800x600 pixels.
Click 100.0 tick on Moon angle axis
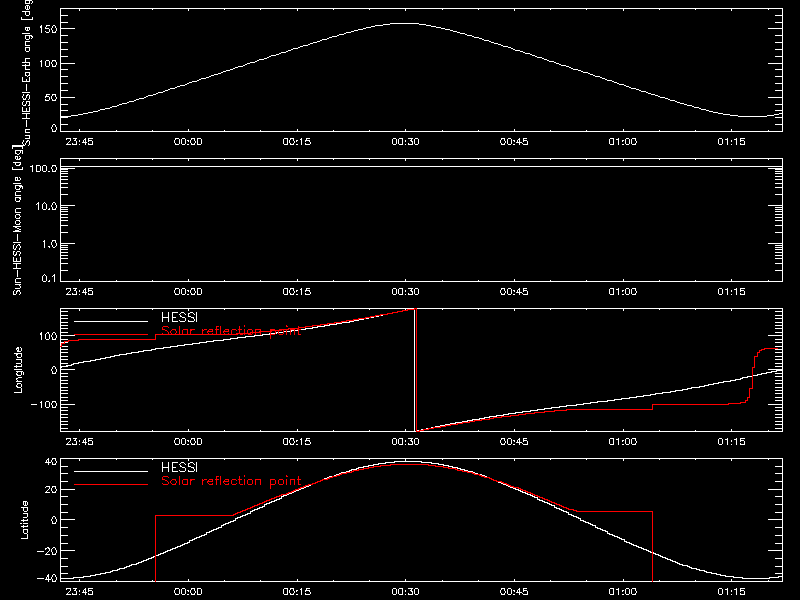pos(43,168)
